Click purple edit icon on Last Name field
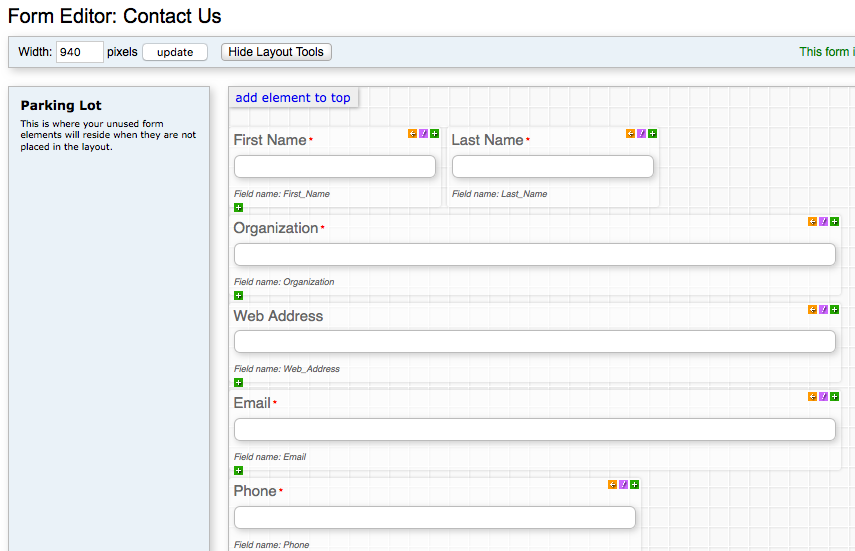855x551 pixels. (641, 133)
